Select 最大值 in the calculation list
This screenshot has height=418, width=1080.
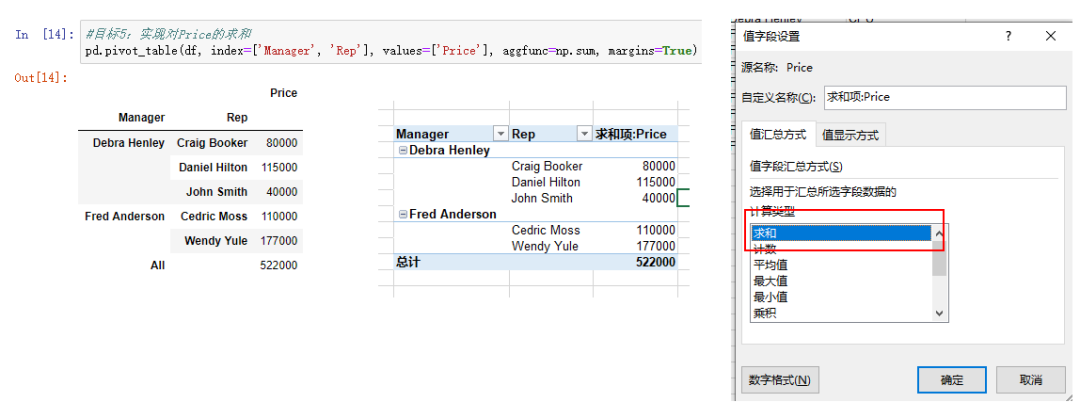click(842, 281)
